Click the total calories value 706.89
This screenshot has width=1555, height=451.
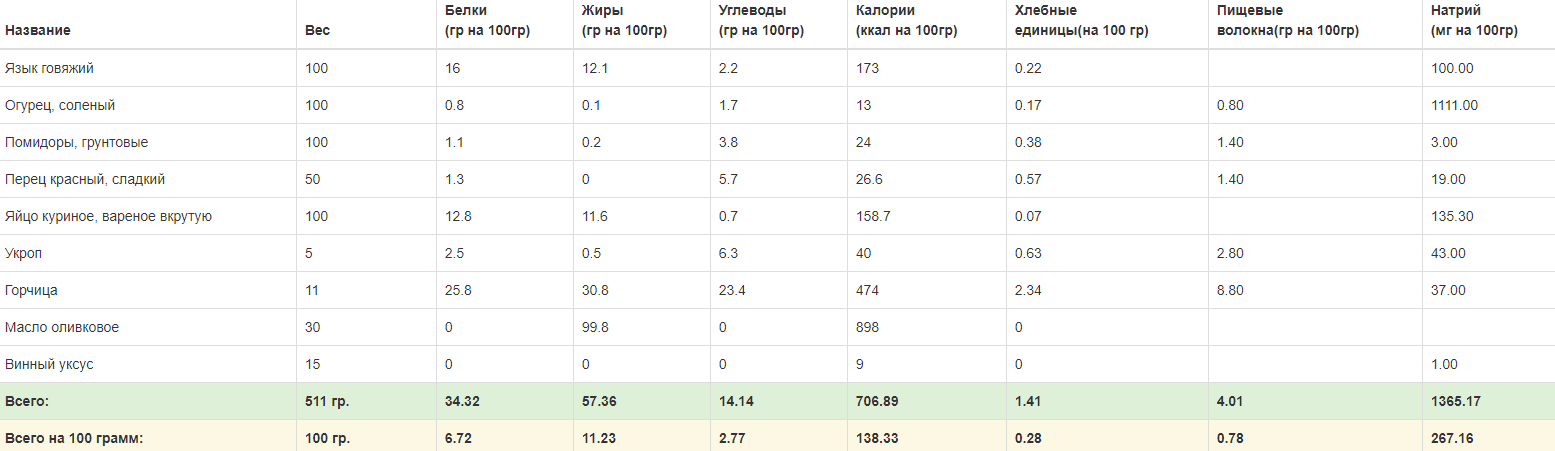pyautogui.click(x=877, y=401)
